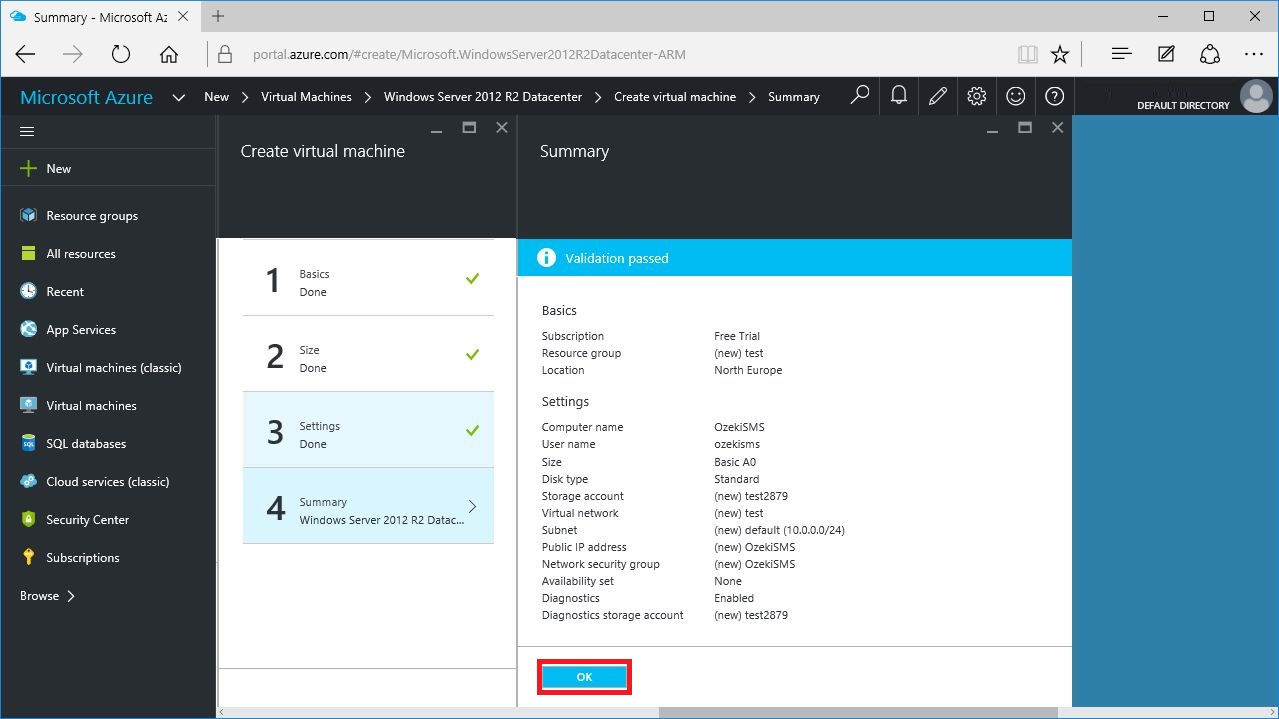
Task: Open reading view book icon
Action: point(1026,54)
